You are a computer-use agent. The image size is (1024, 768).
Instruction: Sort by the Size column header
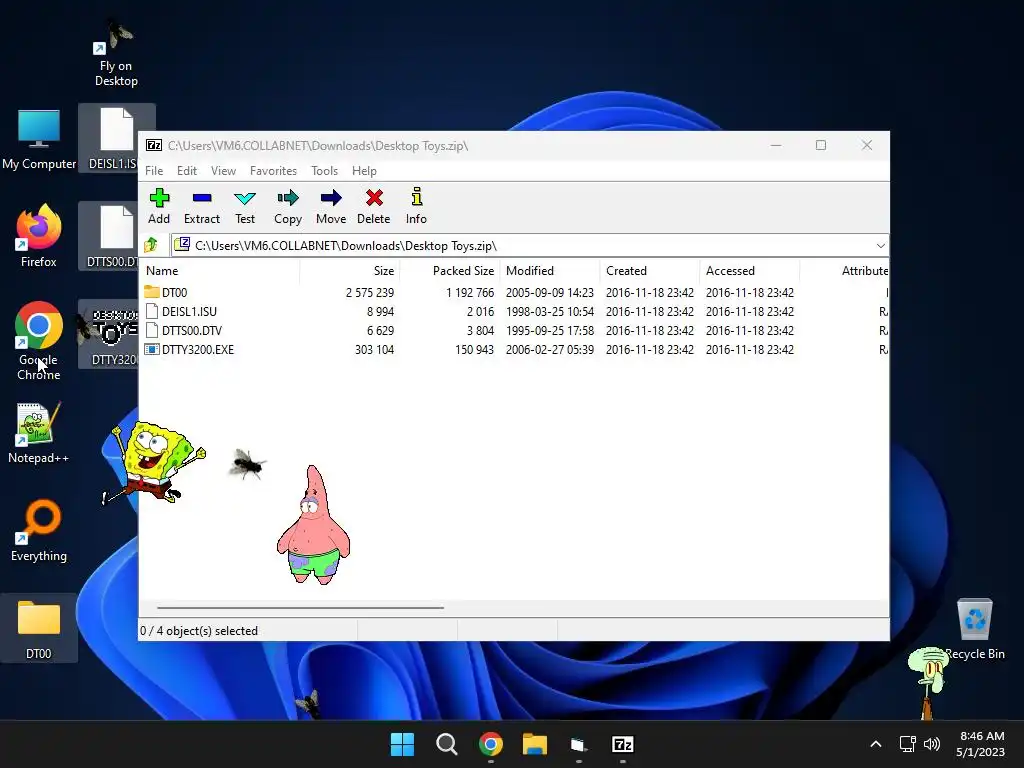point(350,270)
